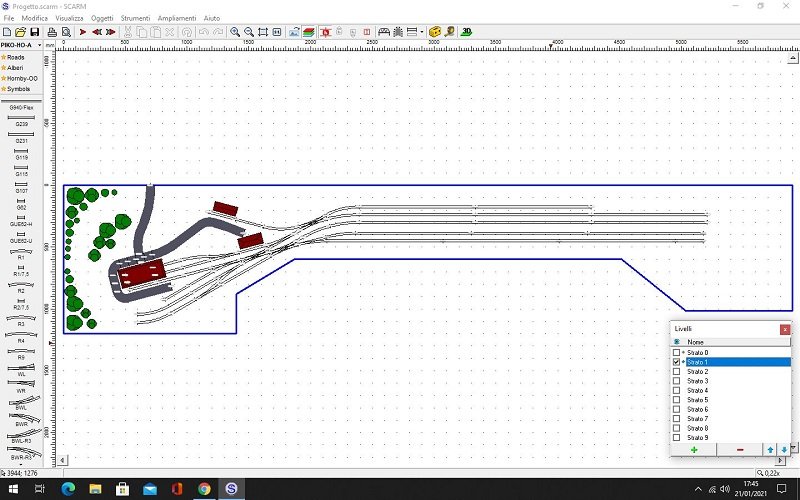The width and height of the screenshot is (800, 500).
Task: Uncheck the Strato 1 layer checkbox
Action: tap(677, 362)
